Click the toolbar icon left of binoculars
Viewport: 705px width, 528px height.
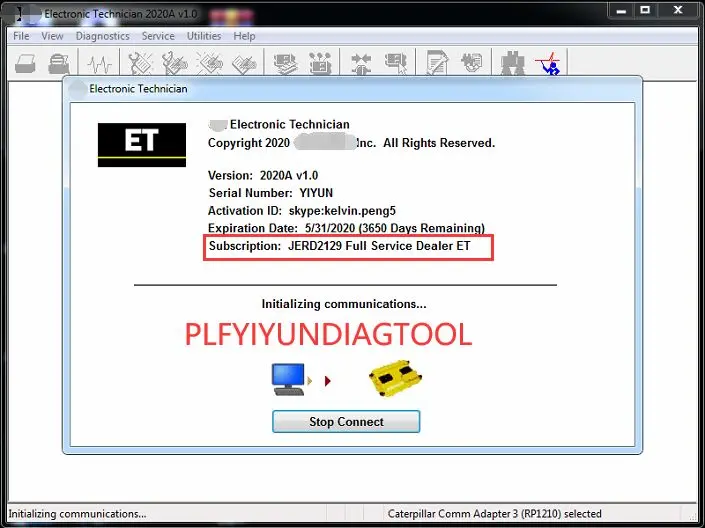(x=472, y=63)
